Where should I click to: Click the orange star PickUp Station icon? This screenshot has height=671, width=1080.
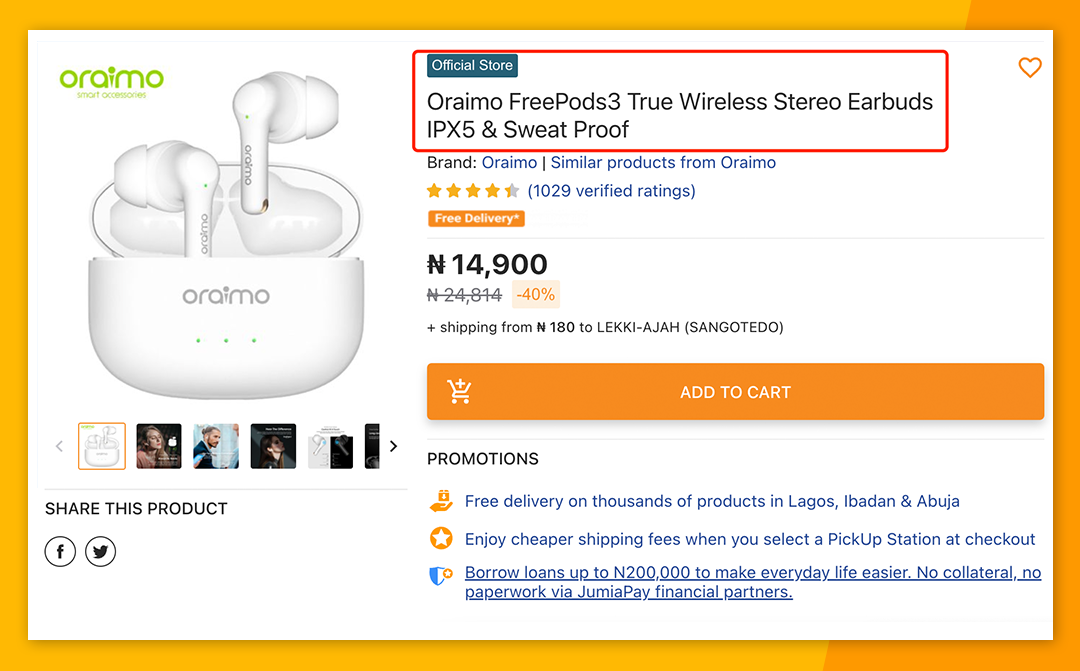click(441, 539)
